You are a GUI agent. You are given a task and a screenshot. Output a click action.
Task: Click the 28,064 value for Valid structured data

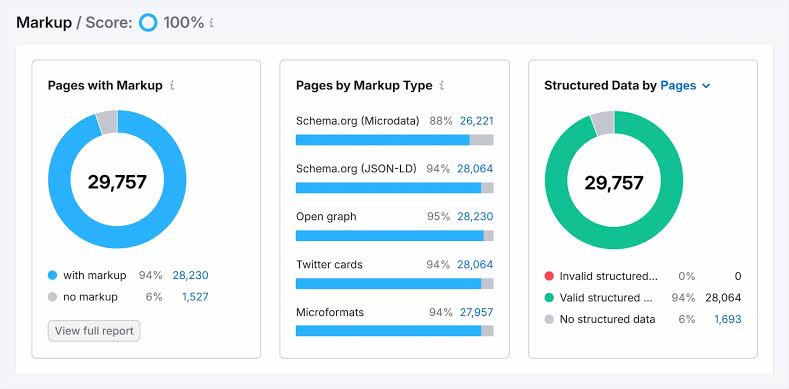click(723, 297)
